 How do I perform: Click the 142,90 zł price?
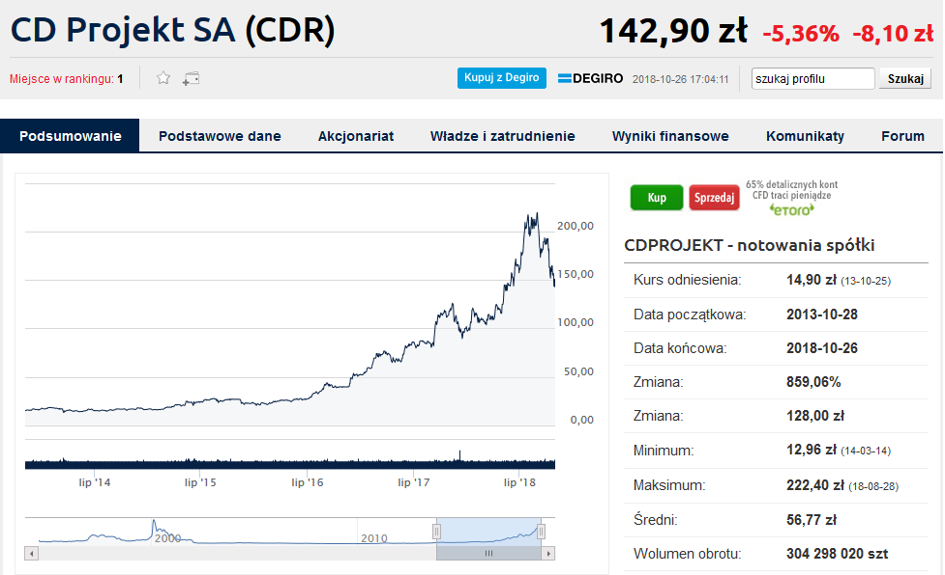[x=673, y=31]
